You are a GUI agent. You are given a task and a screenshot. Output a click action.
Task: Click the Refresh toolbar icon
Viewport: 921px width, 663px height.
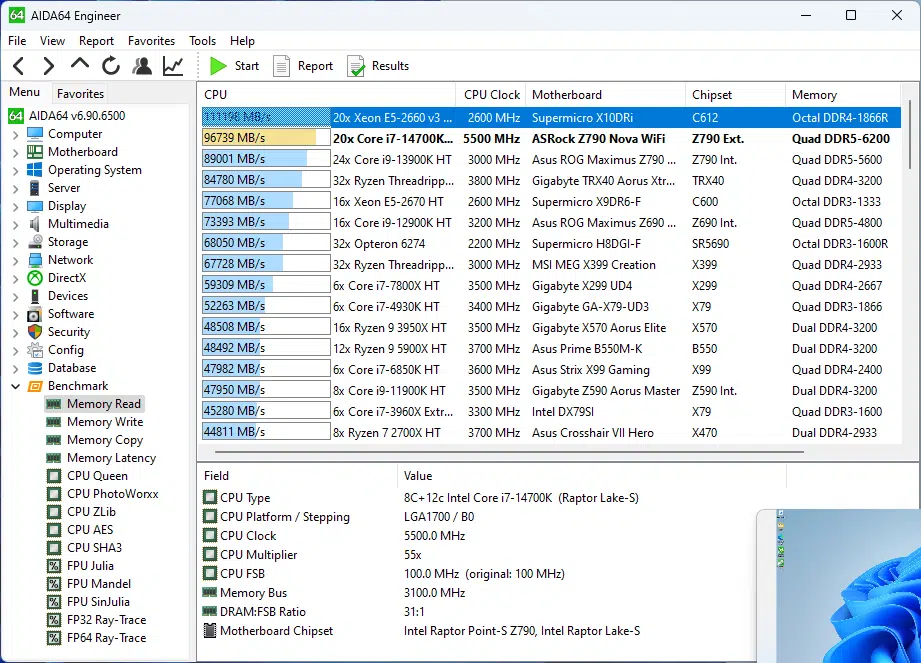click(111, 66)
